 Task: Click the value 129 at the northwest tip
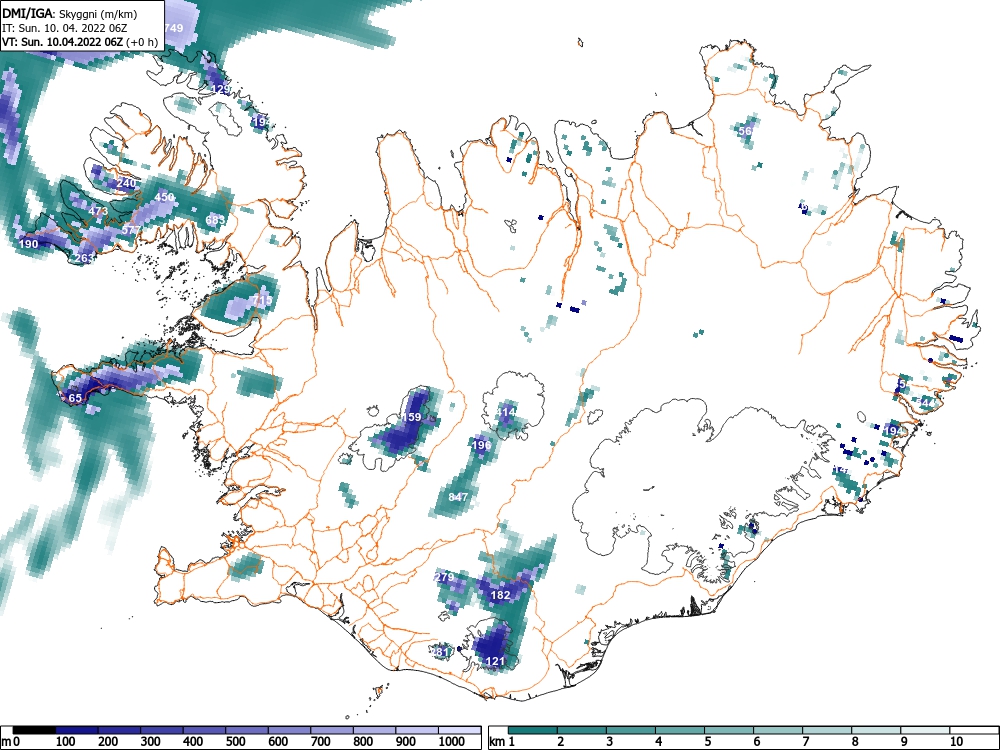[x=220, y=89]
